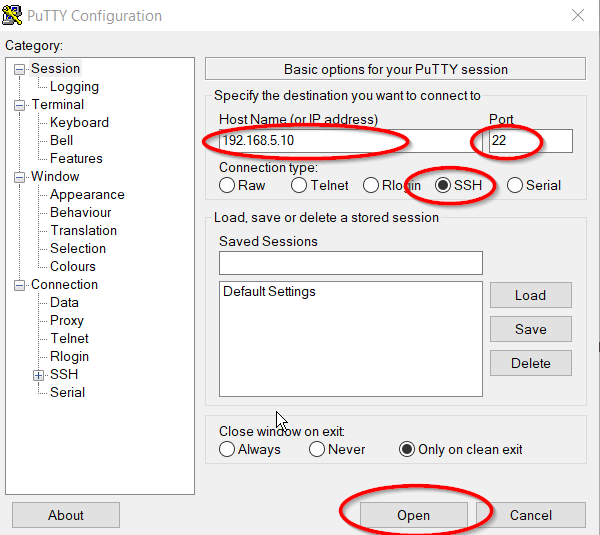Set close window on exit to Always
Image resolution: width=600 pixels, height=535 pixels.
[227, 449]
